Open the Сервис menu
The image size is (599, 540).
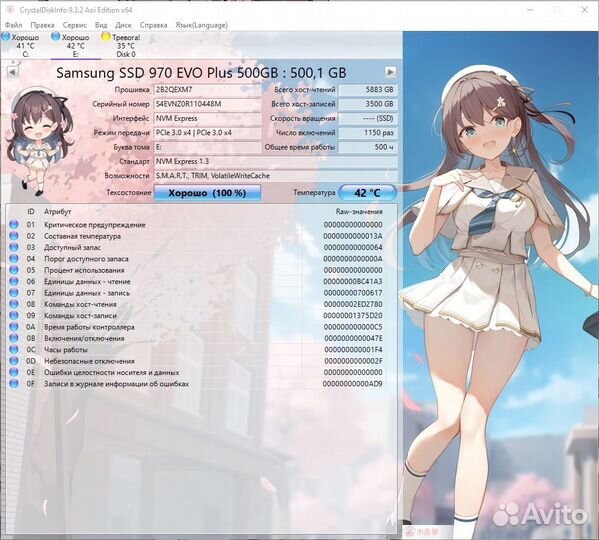74,25
